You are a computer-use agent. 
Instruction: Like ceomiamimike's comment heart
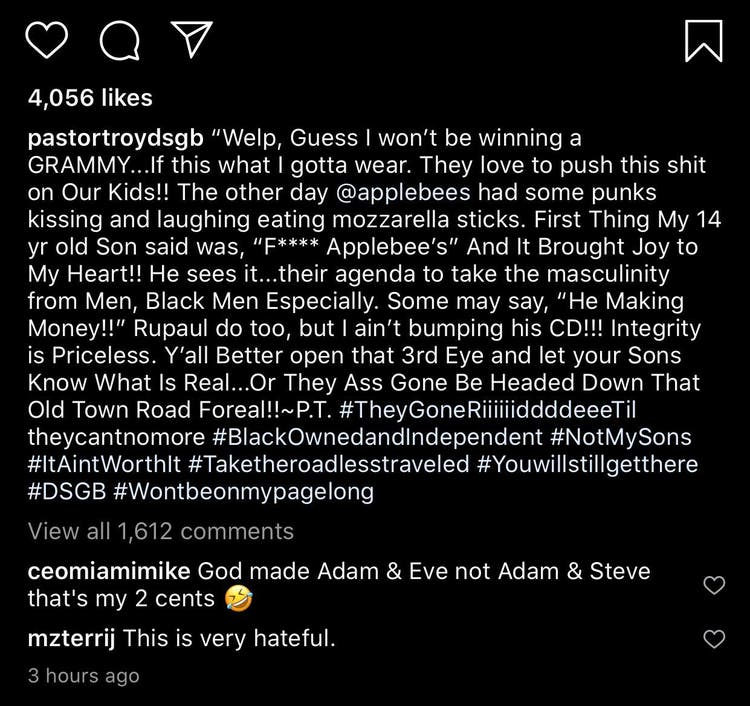coord(713,586)
